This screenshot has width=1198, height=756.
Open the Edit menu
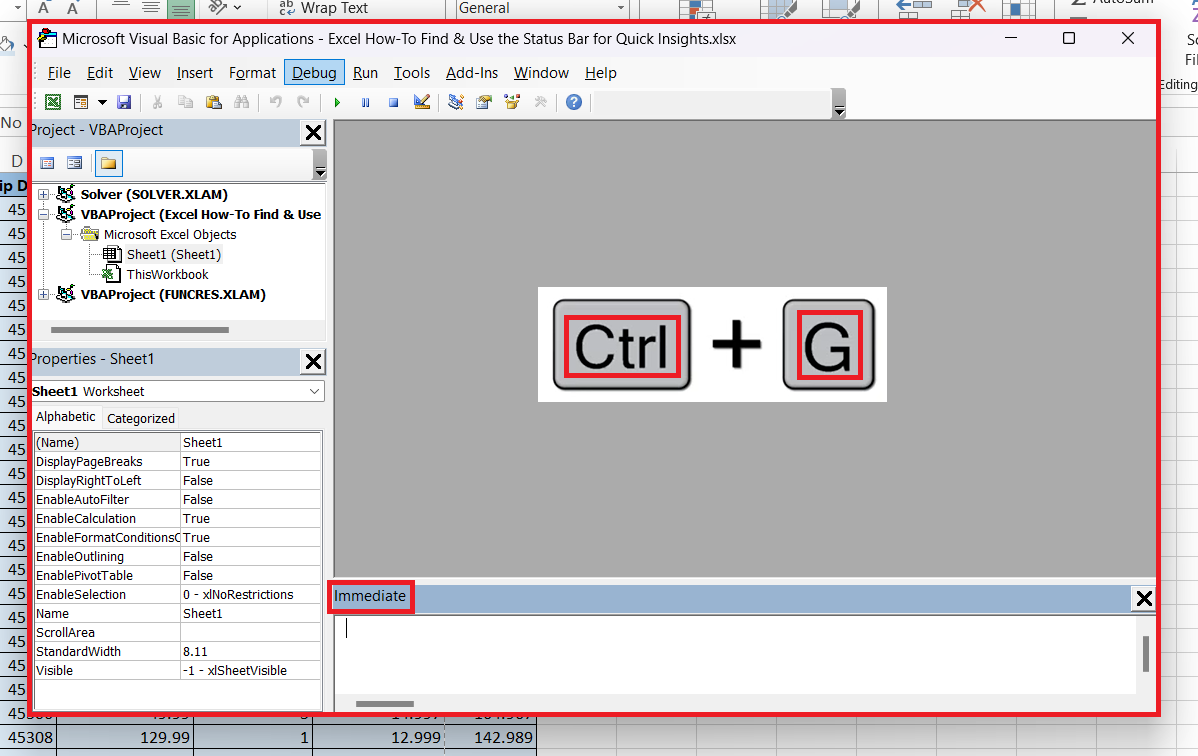tap(99, 73)
